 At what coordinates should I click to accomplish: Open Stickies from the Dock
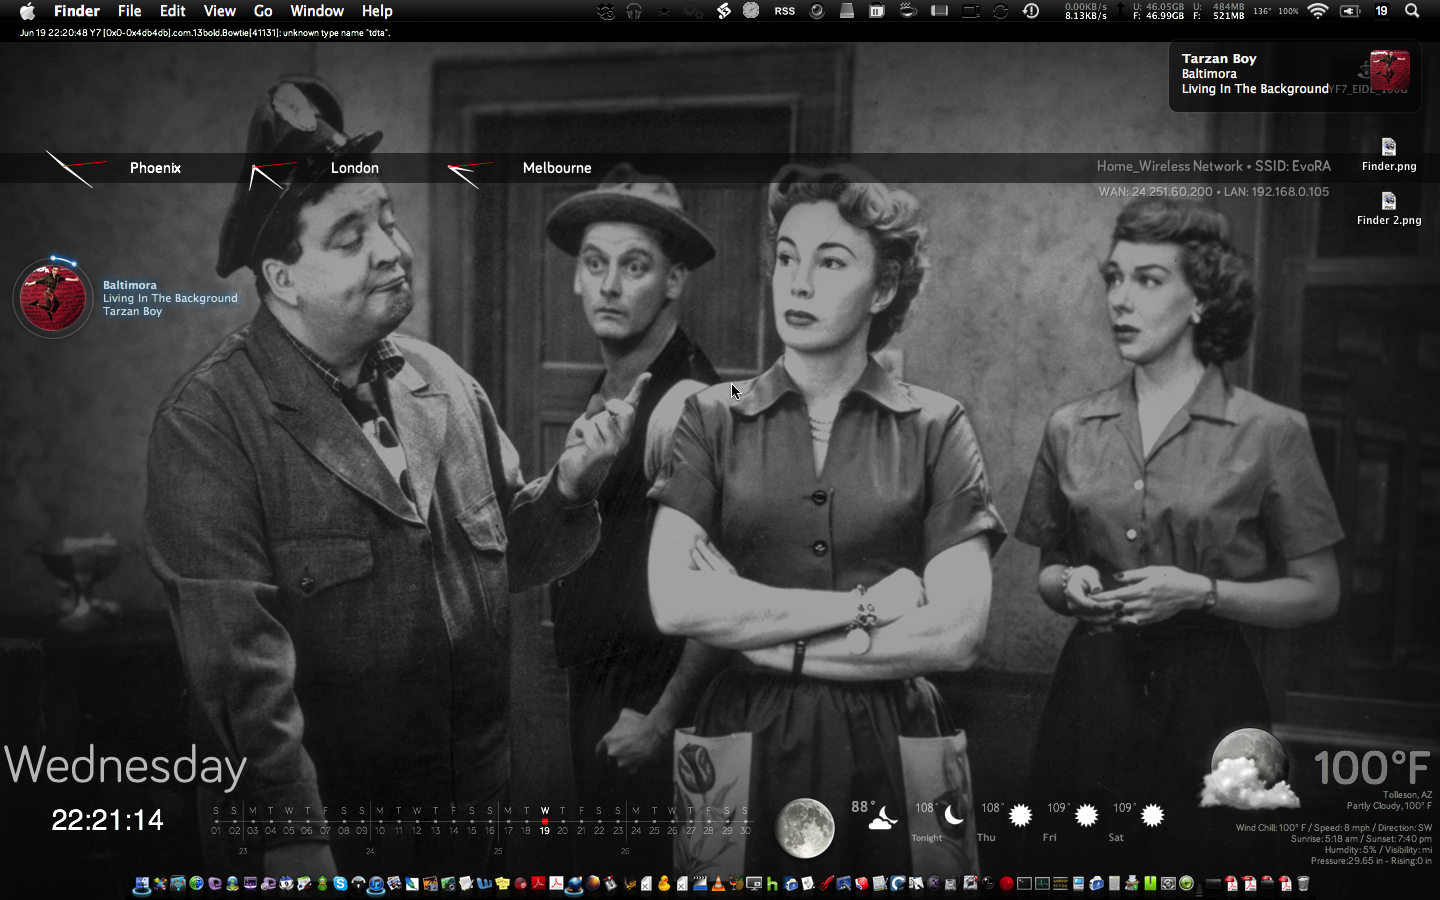(502, 883)
